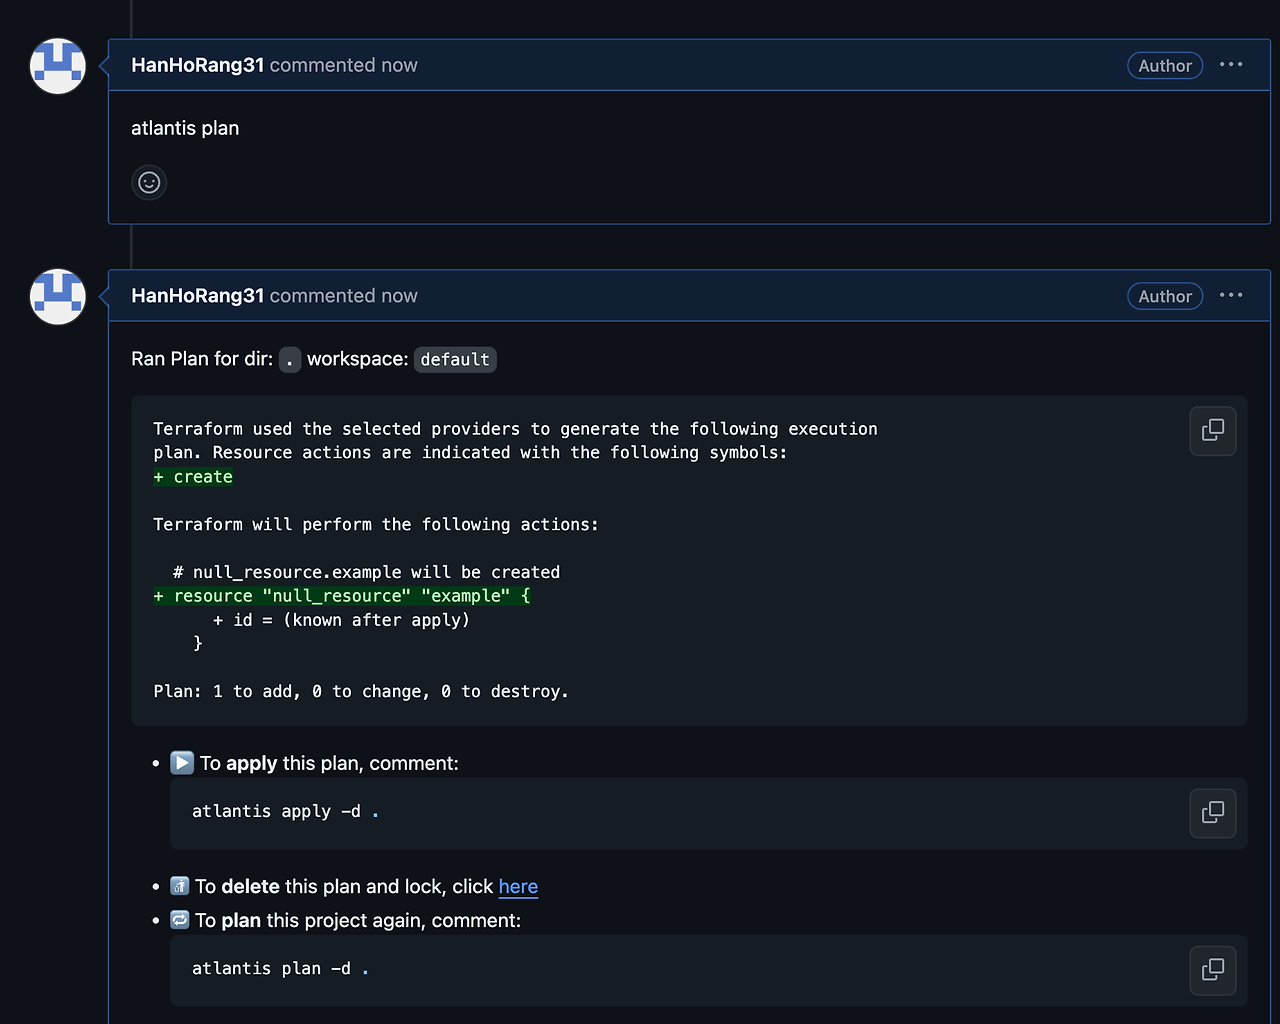Copy the Terraform plan output block
Image resolution: width=1280 pixels, height=1024 pixels.
[1213, 431]
